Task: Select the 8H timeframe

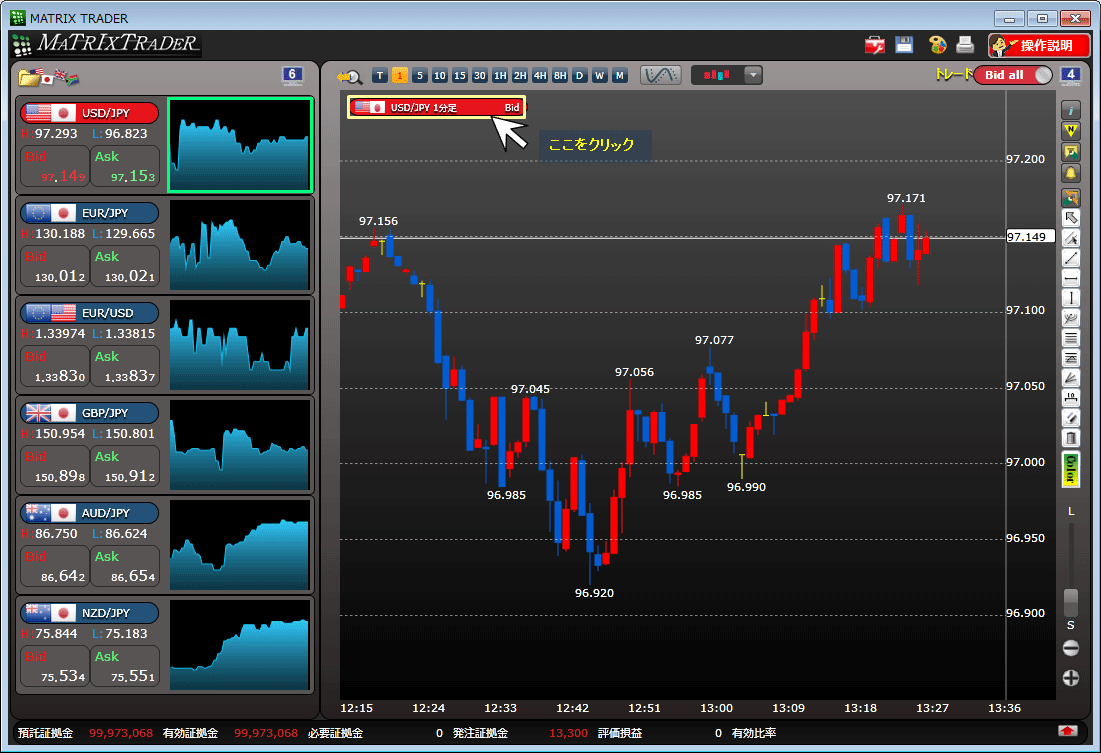Action: tap(560, 75)
